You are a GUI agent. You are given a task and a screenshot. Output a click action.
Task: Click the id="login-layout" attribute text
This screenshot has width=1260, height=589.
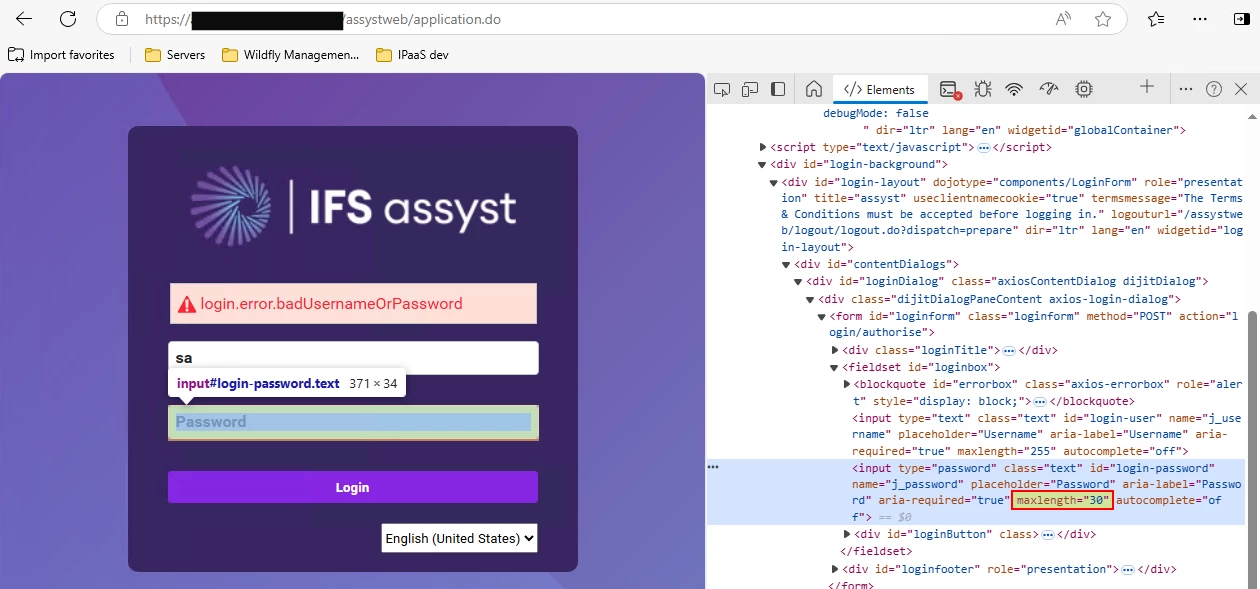click(x=869, y=182)
